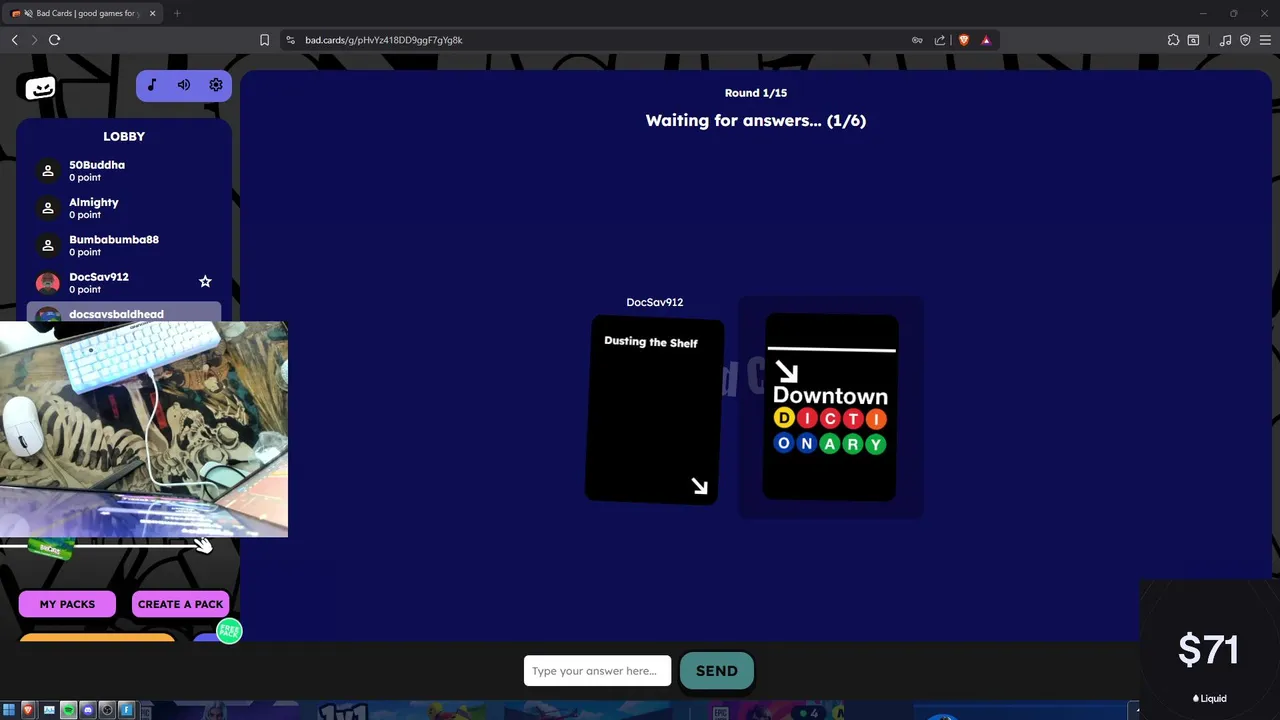Click the DocSav912 label above black card

(x=655, y=302)
